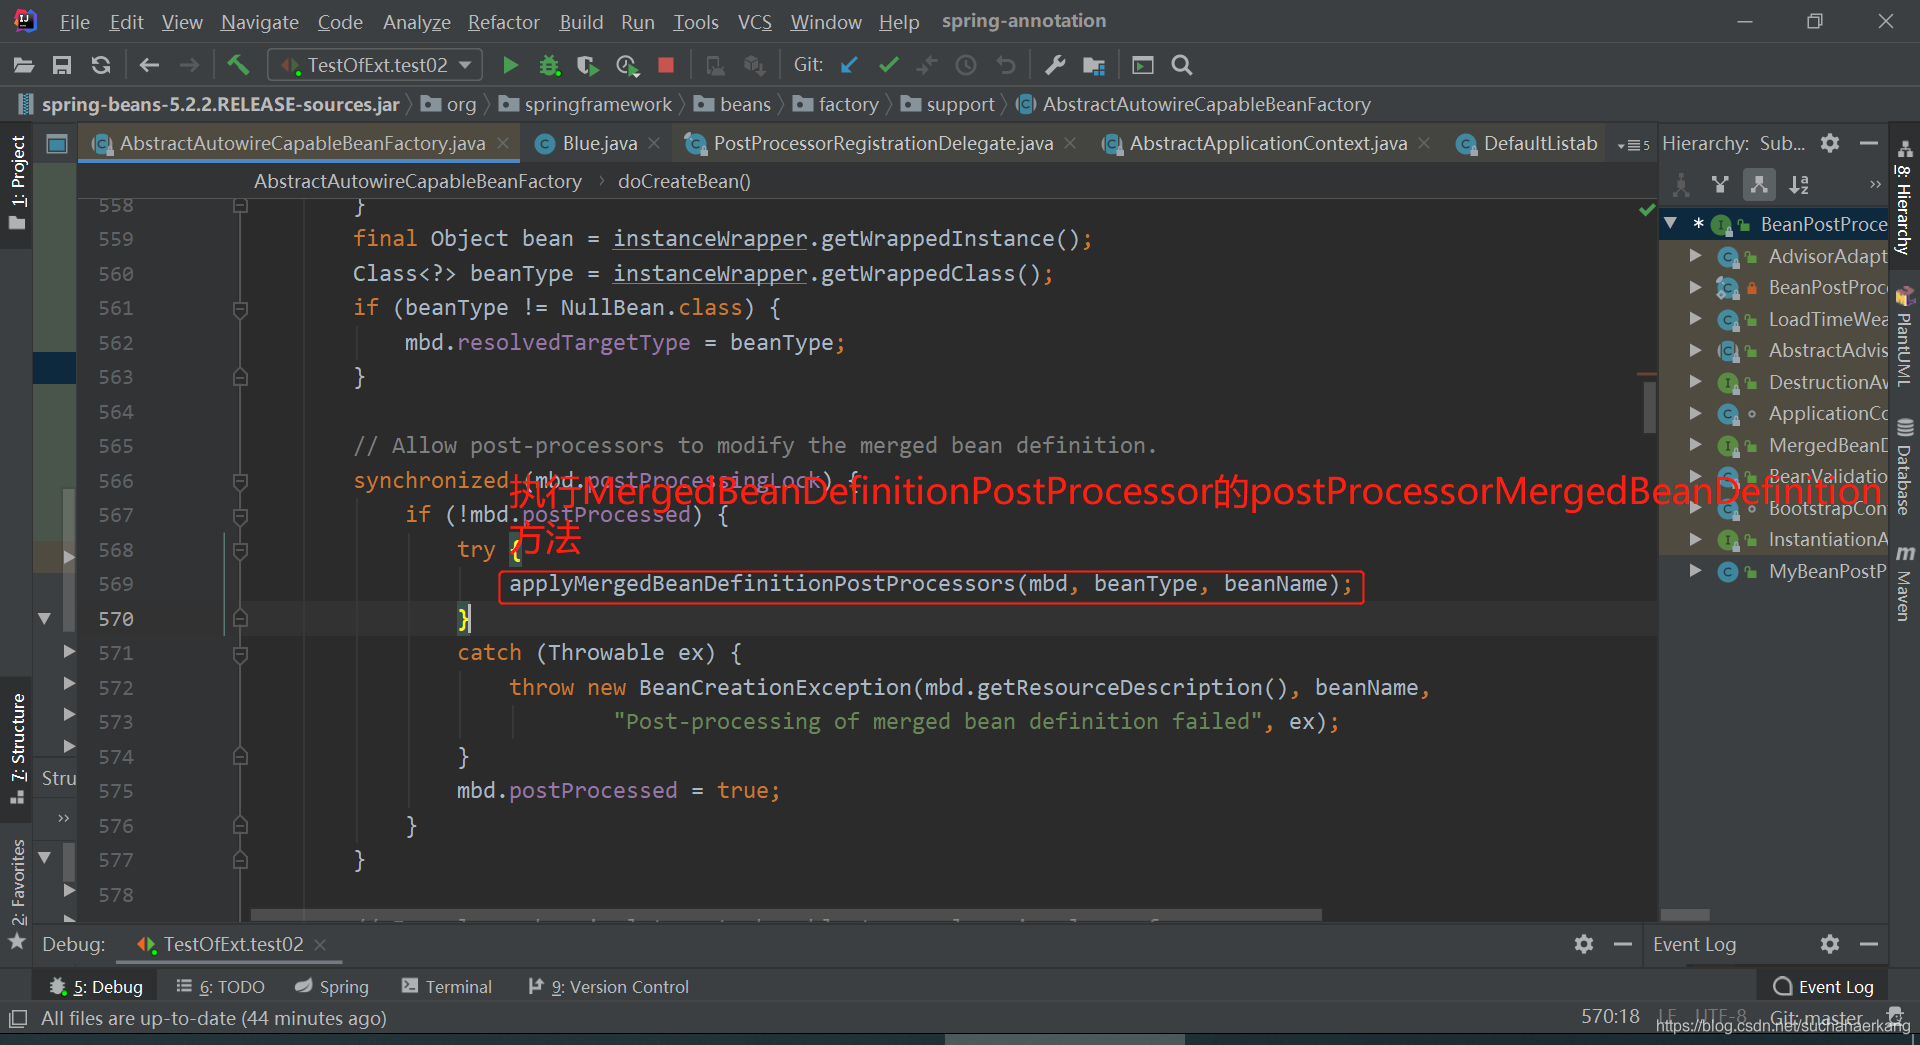Expand the LoadTimeWea hierarchy node
This screenshot has width=1920, height=1045.
click(1695, 319)
